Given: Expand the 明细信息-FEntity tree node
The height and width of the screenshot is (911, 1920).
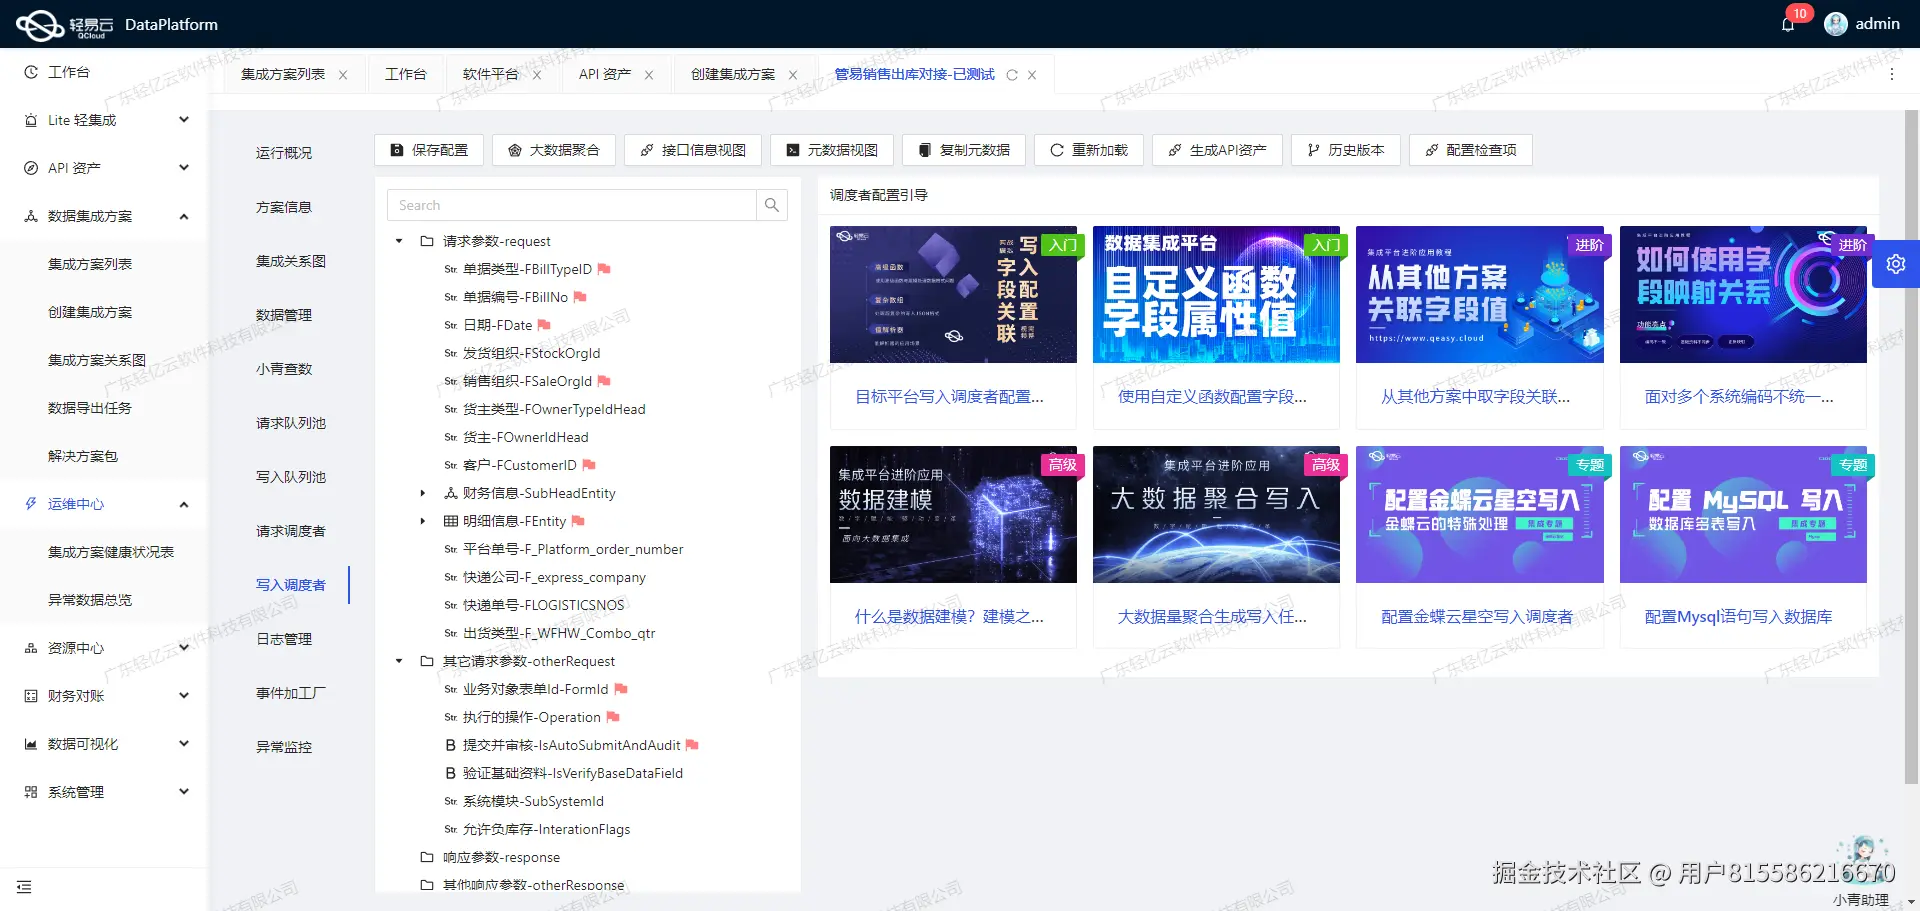Looking at the screenshot, I should [422, 520].
